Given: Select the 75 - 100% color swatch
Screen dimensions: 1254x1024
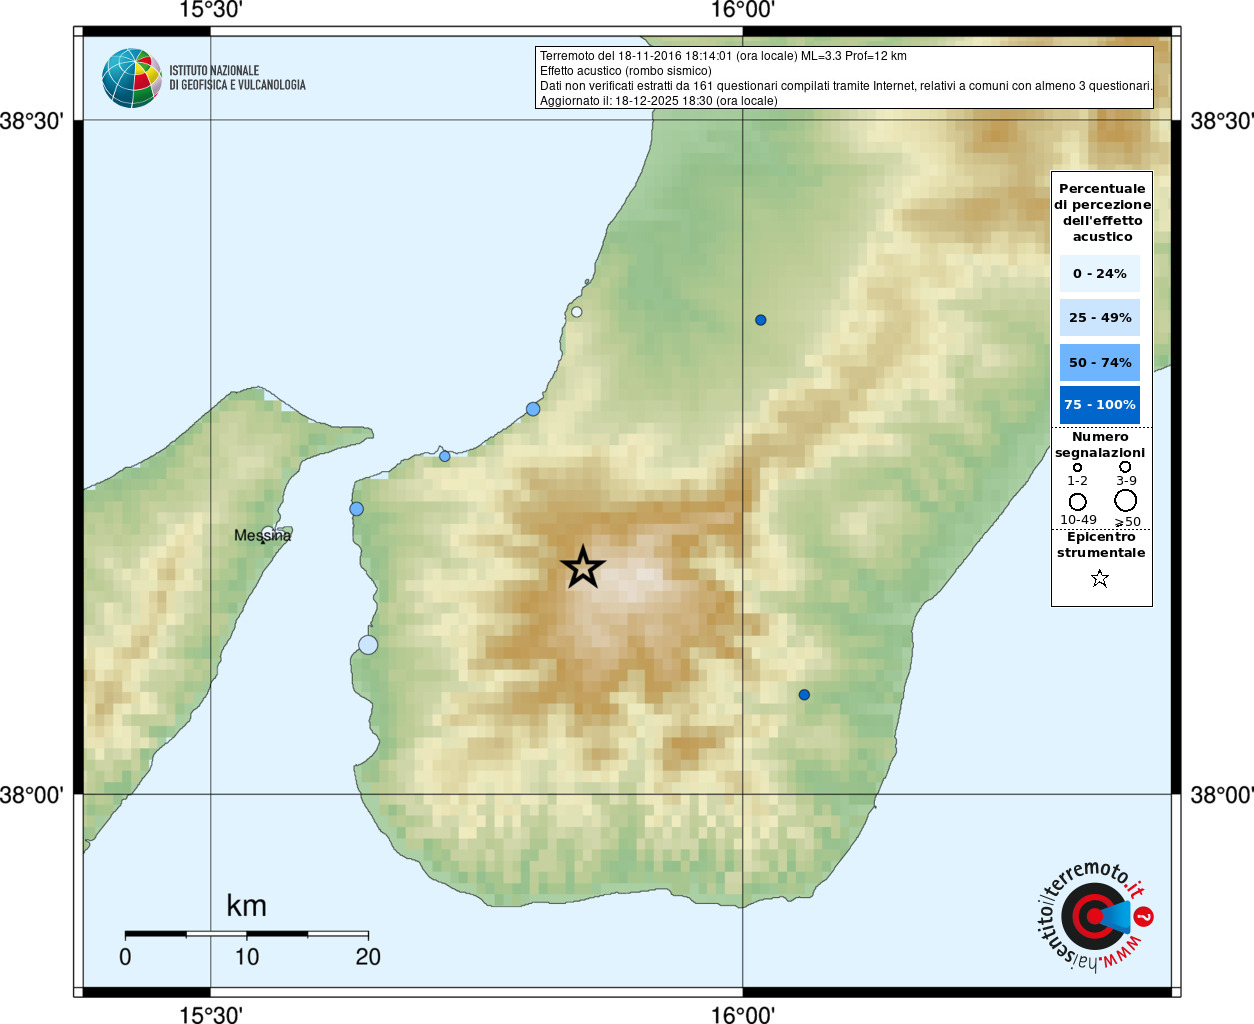Looking at the screenshot, I should [x=1100, y=405].
